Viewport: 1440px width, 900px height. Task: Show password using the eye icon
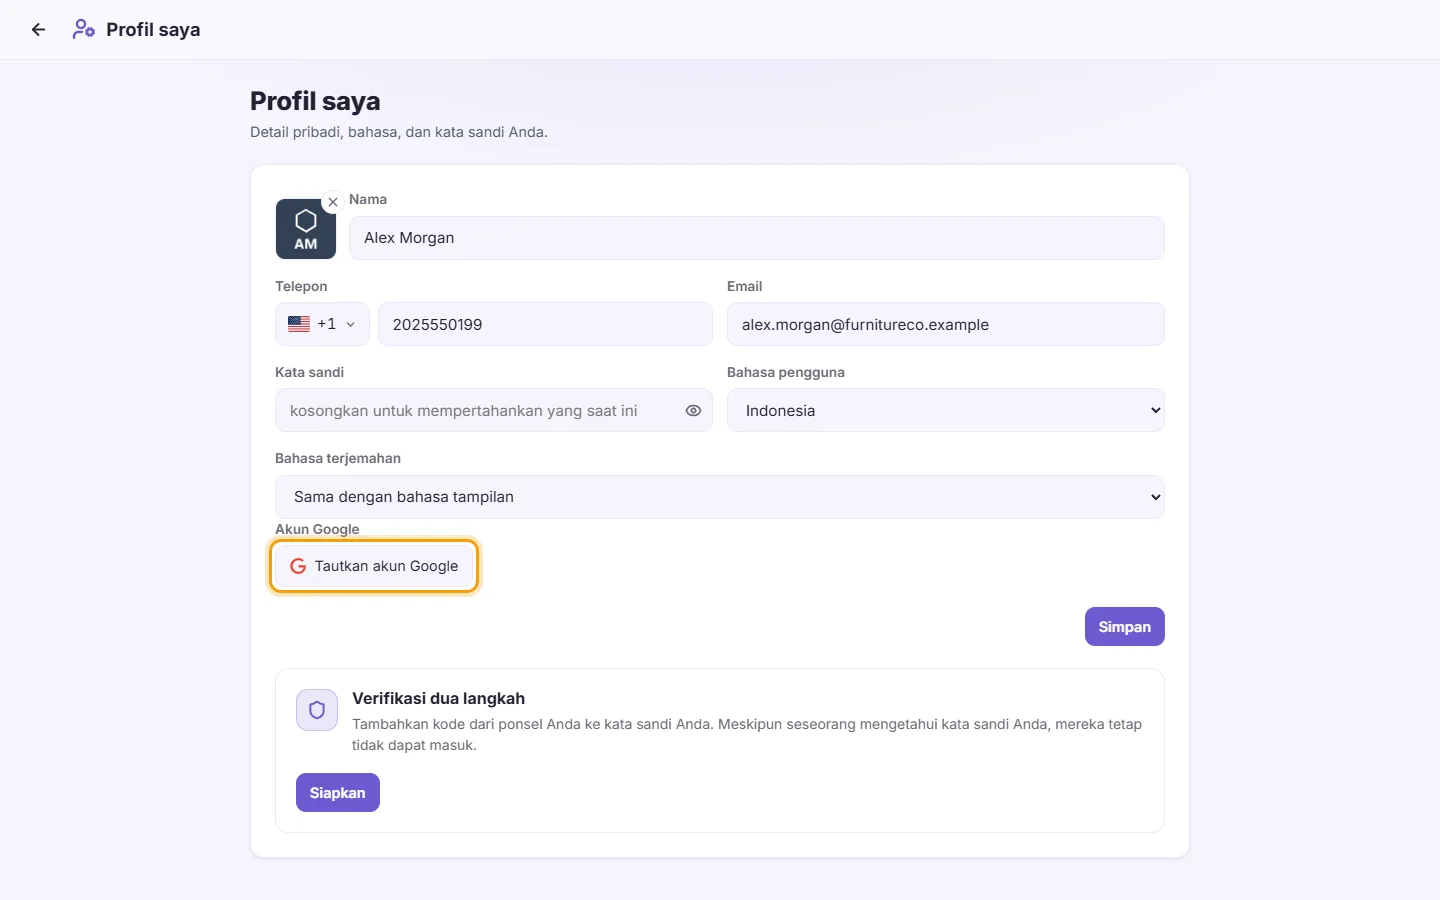[x=693, y=411]
